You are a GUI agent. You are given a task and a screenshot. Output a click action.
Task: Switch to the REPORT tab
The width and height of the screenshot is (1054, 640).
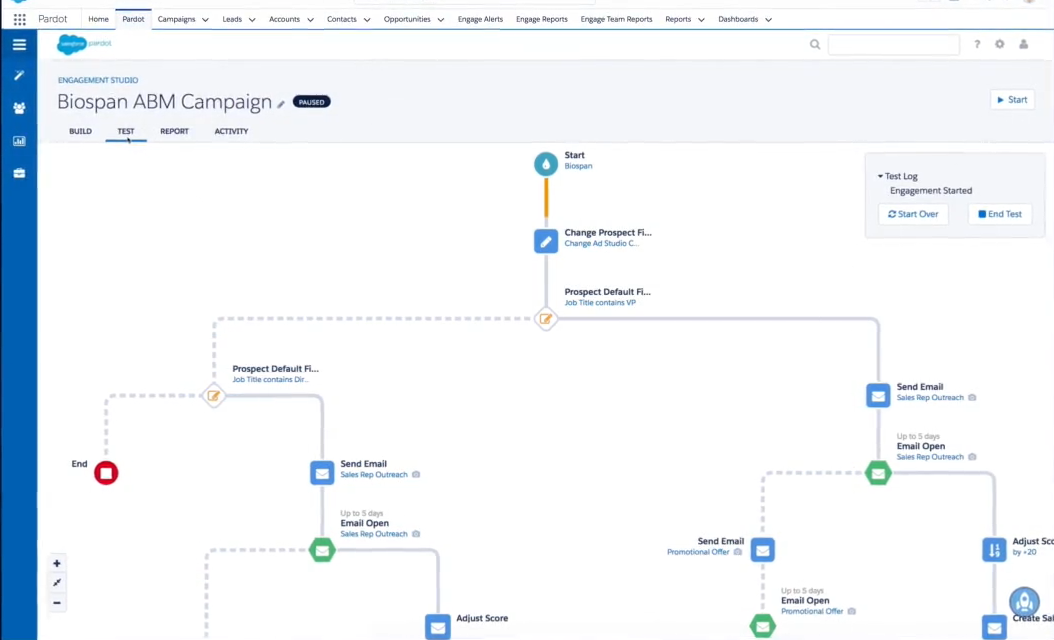point(174,131)
